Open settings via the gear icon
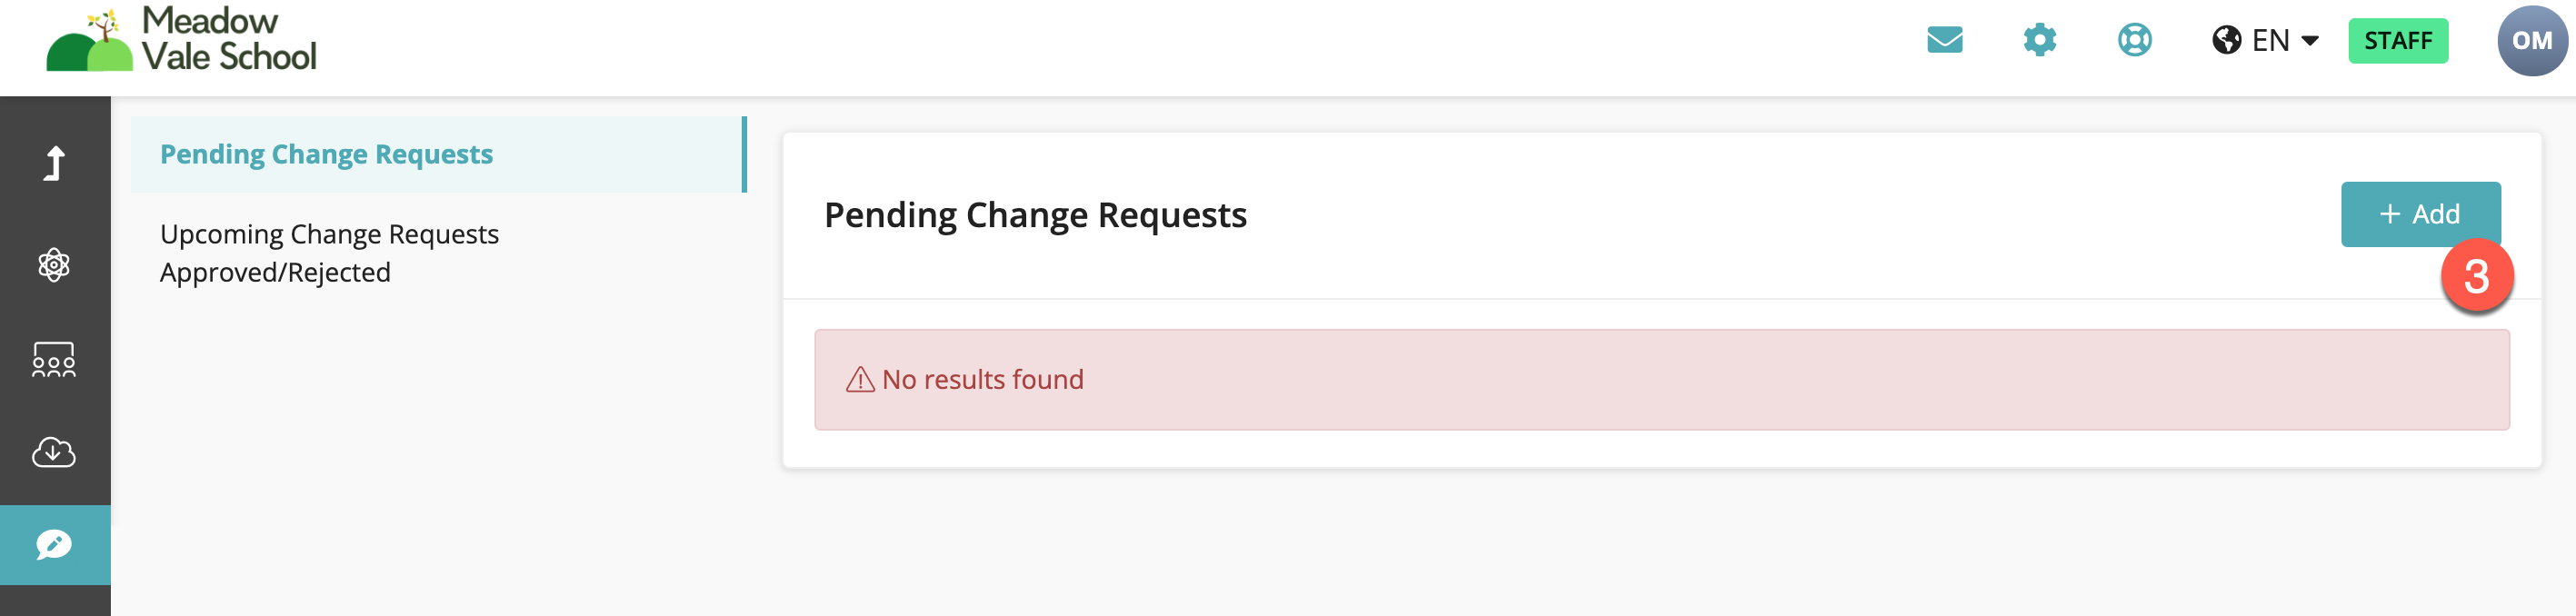The height and width of the screenshot is (616, 2576). point(2039,40)
